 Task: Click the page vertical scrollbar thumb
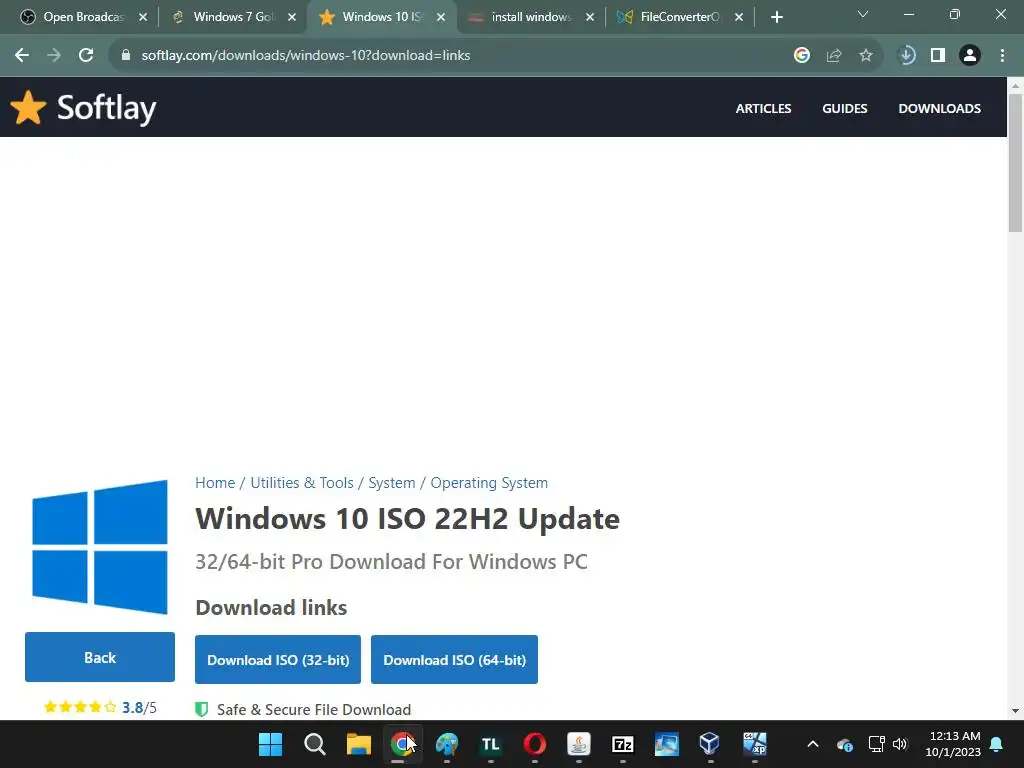[1015, 163]
